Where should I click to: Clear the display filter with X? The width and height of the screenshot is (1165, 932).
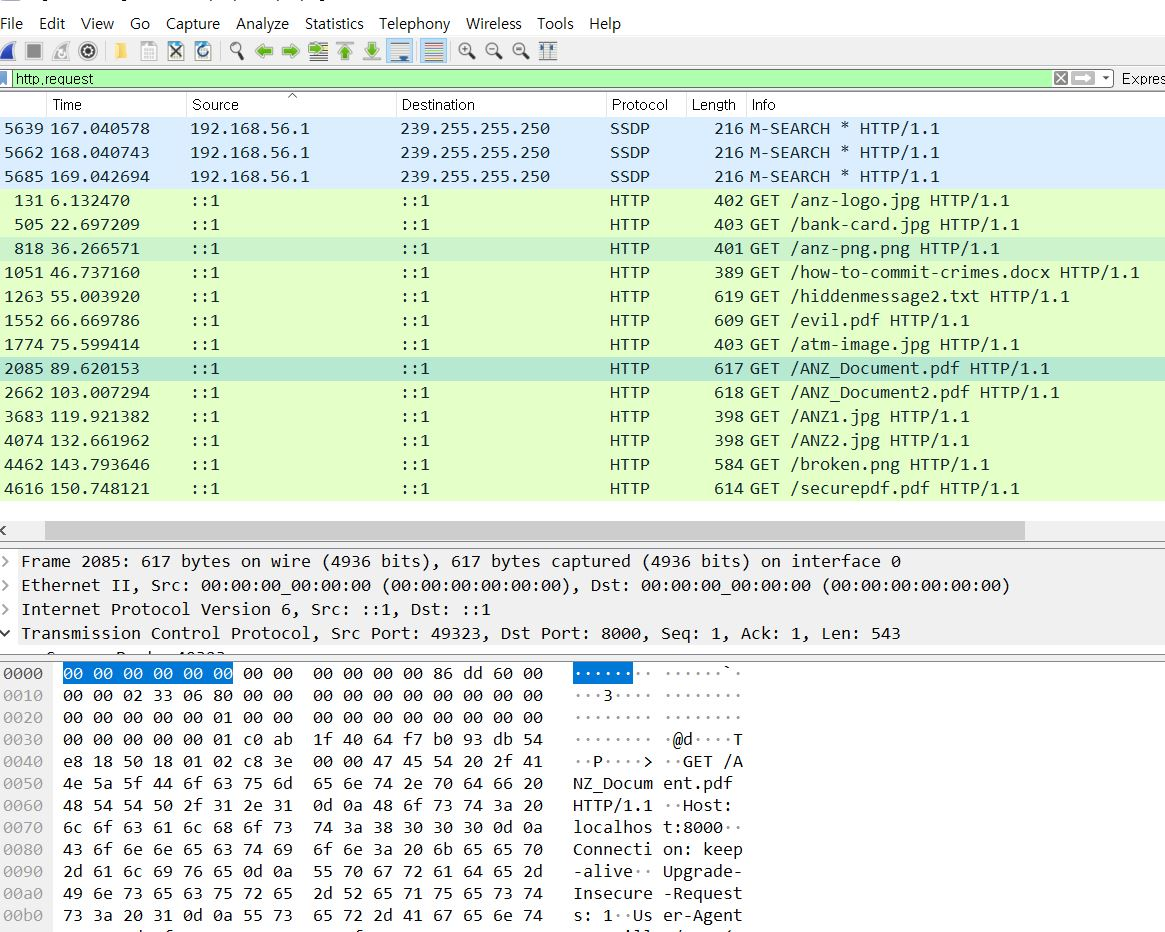click(1061, 79)
